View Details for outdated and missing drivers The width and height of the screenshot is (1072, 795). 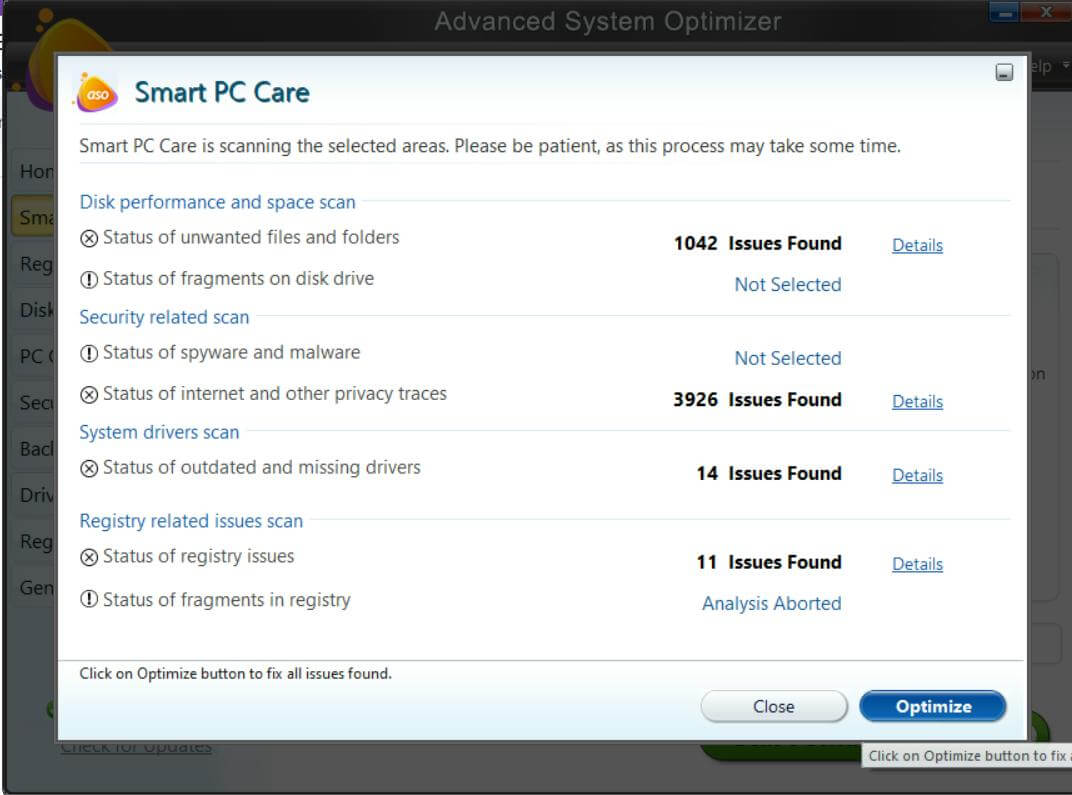point(917,475)
